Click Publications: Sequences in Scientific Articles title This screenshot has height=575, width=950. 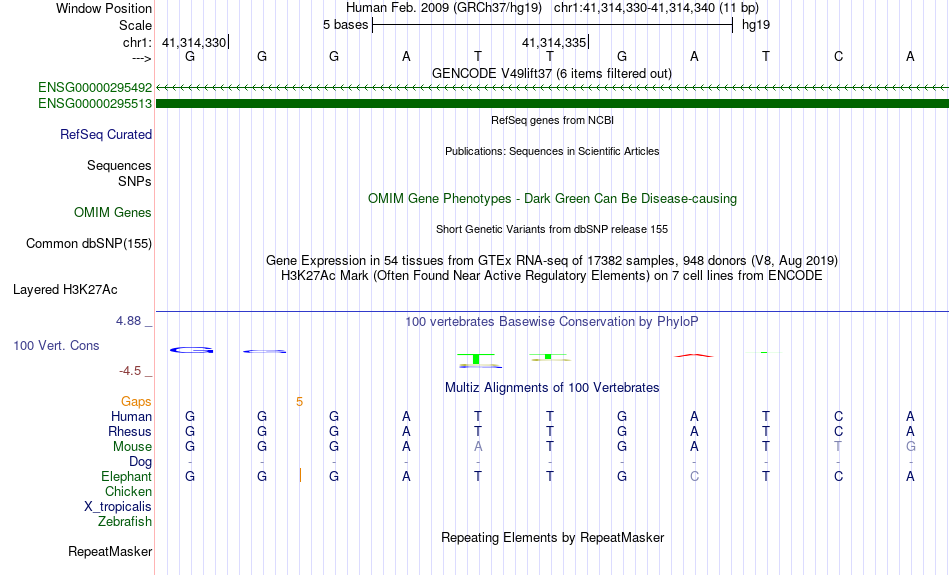point(552,151)
